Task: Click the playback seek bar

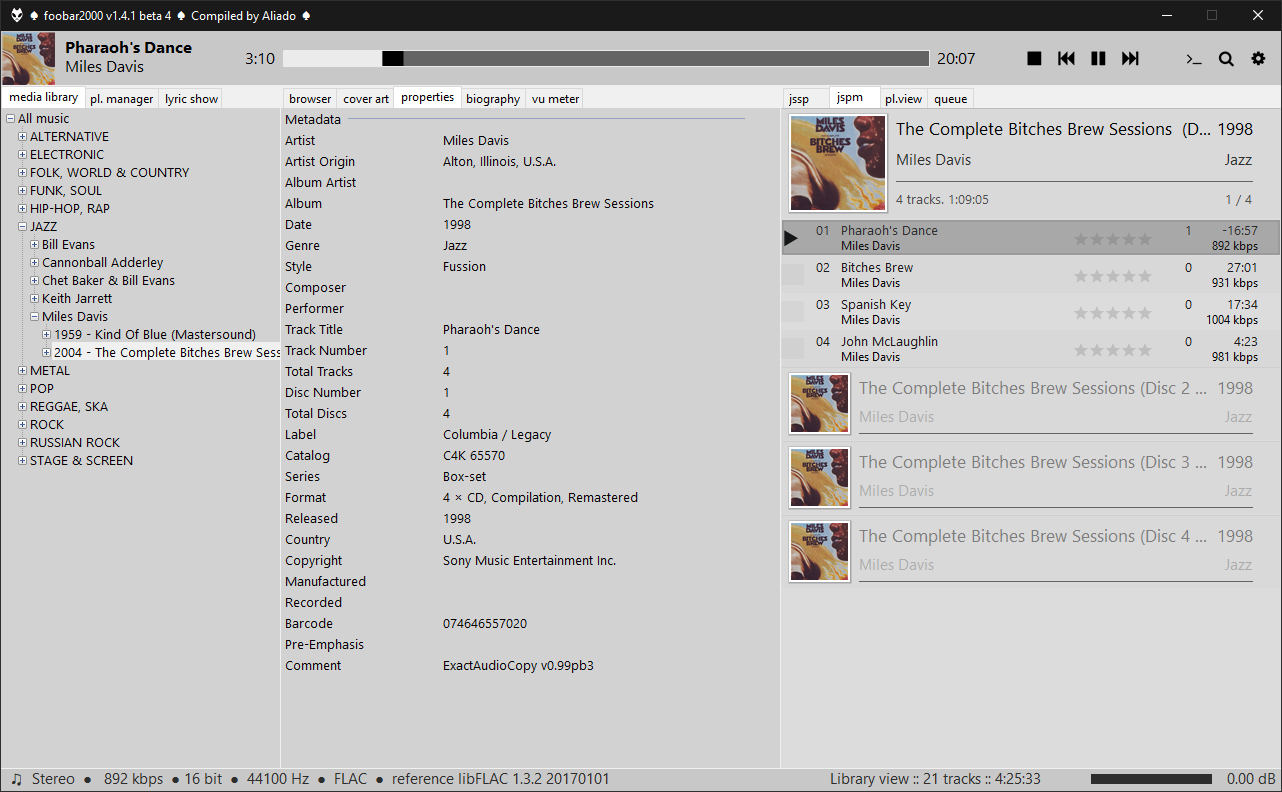Action: pos(605,59)
